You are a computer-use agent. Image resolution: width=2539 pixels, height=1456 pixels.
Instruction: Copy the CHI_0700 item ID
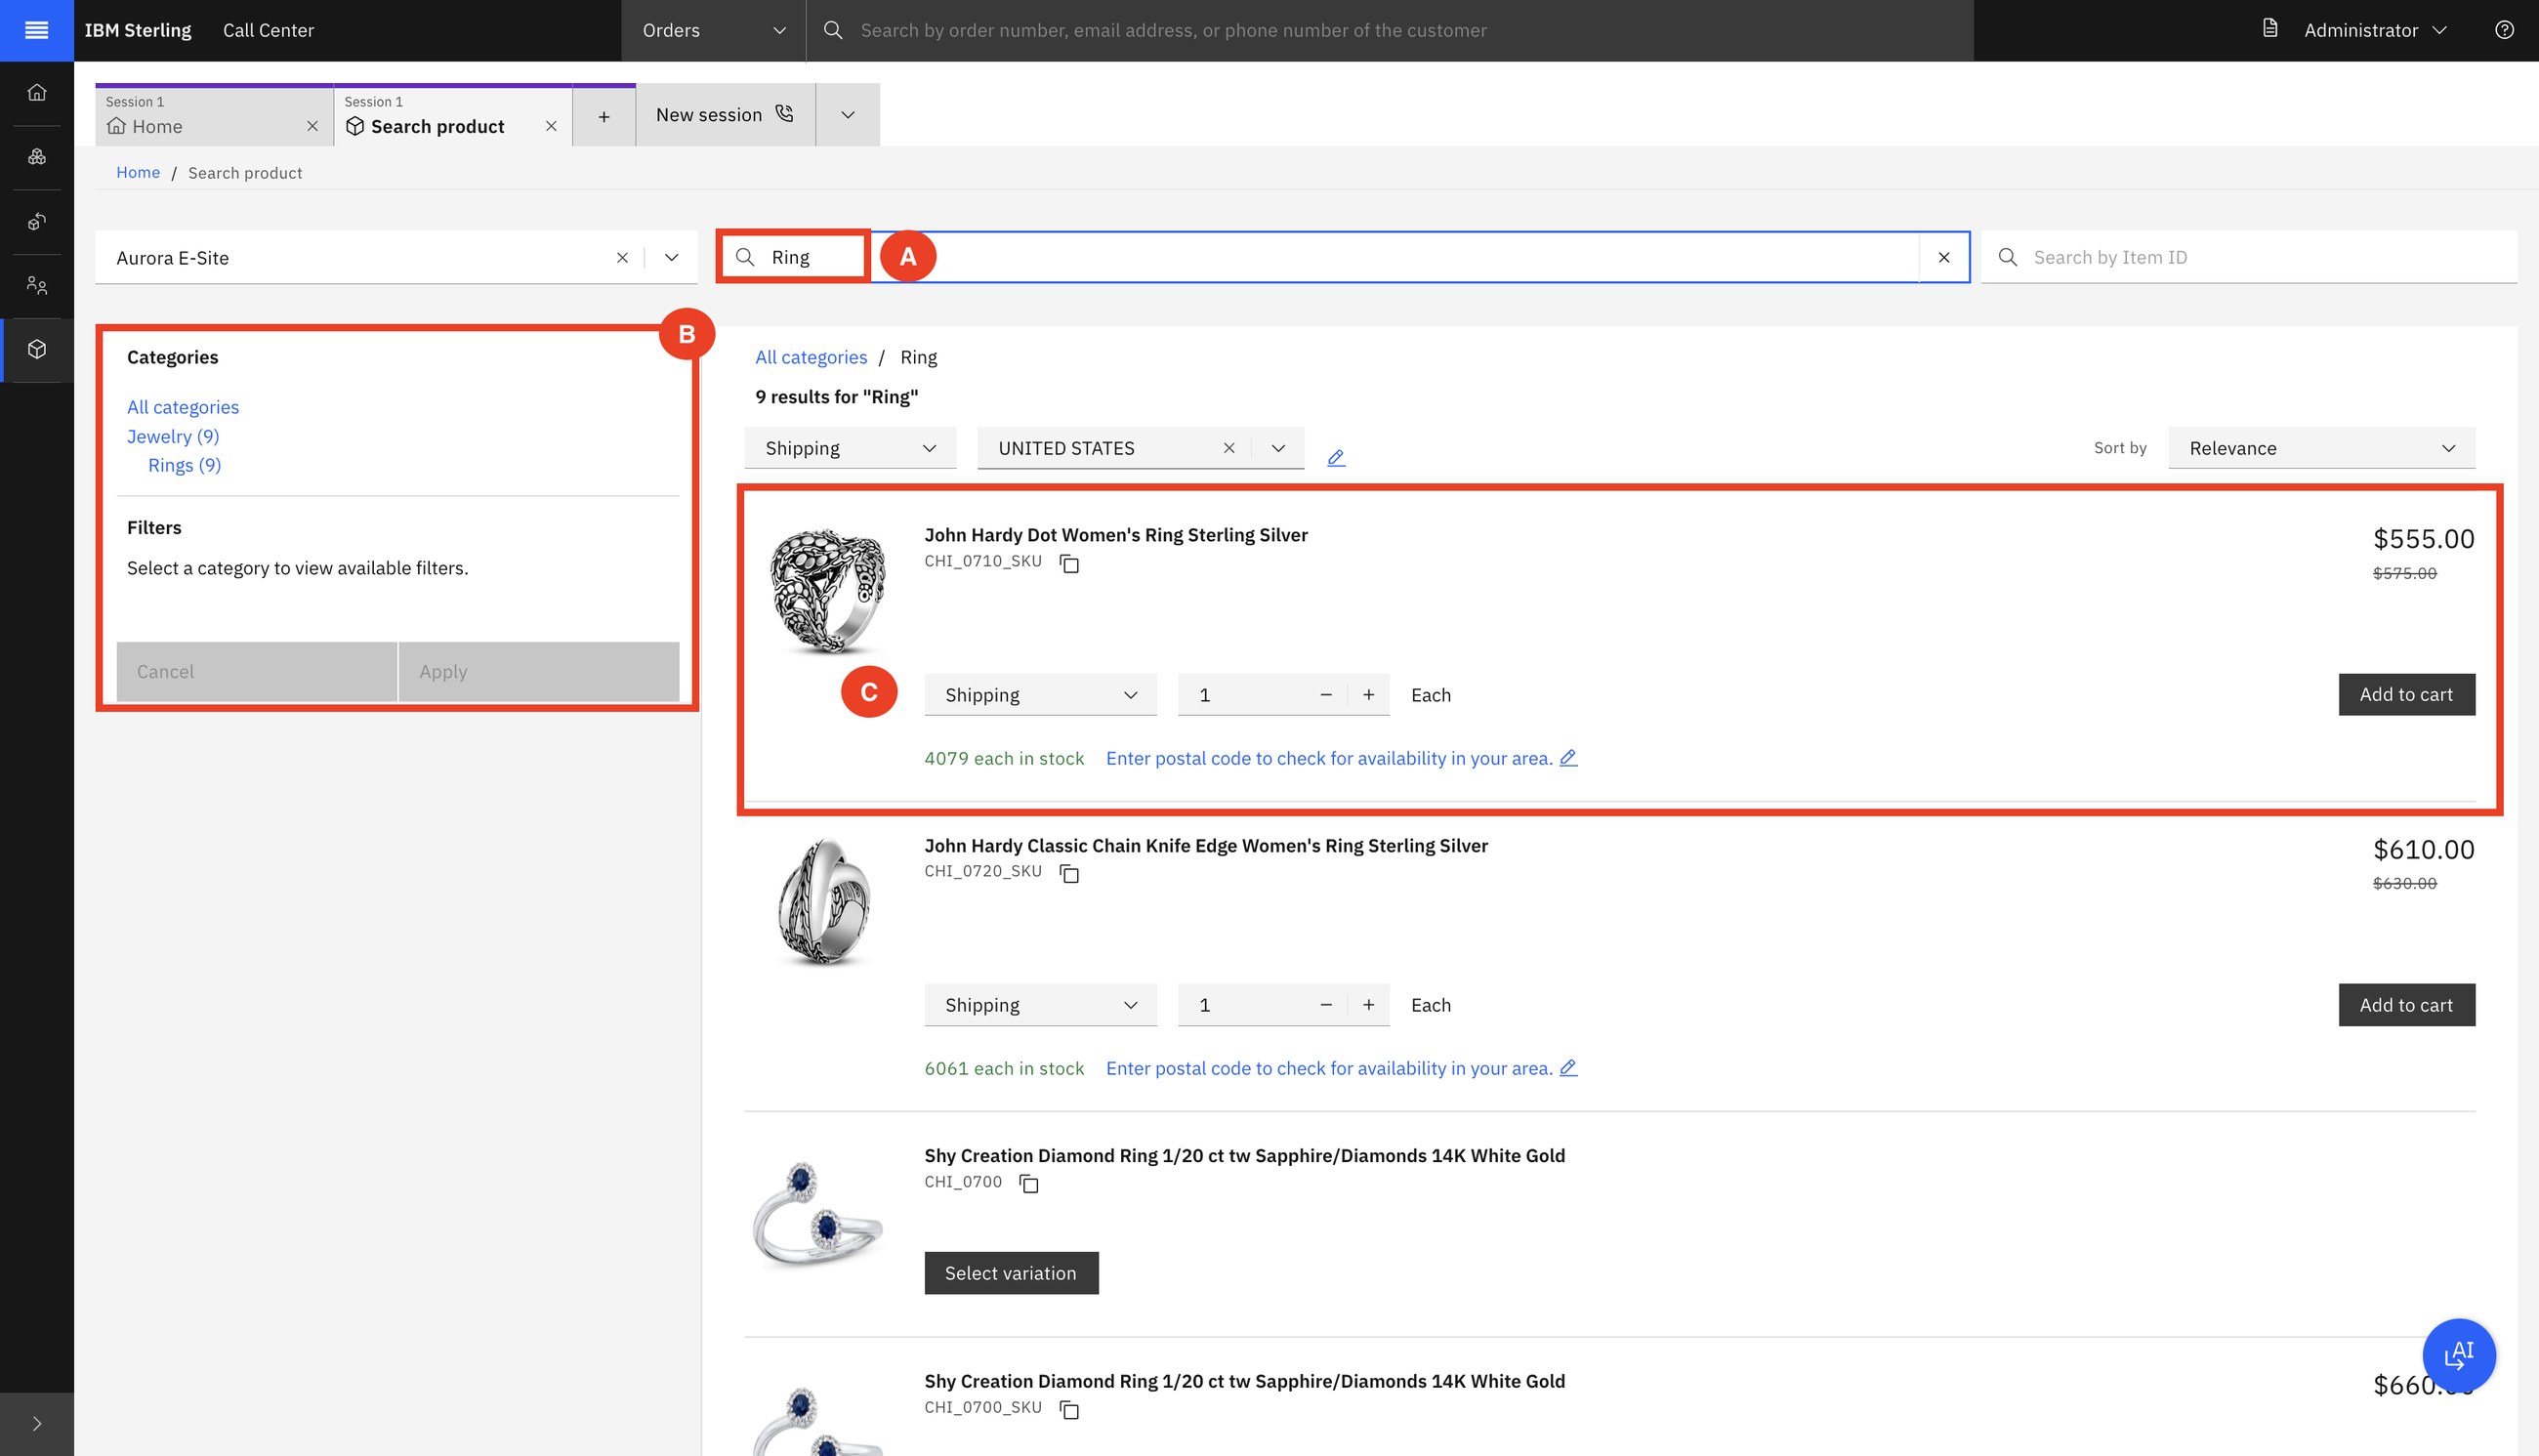(x=1029, y=1184)
